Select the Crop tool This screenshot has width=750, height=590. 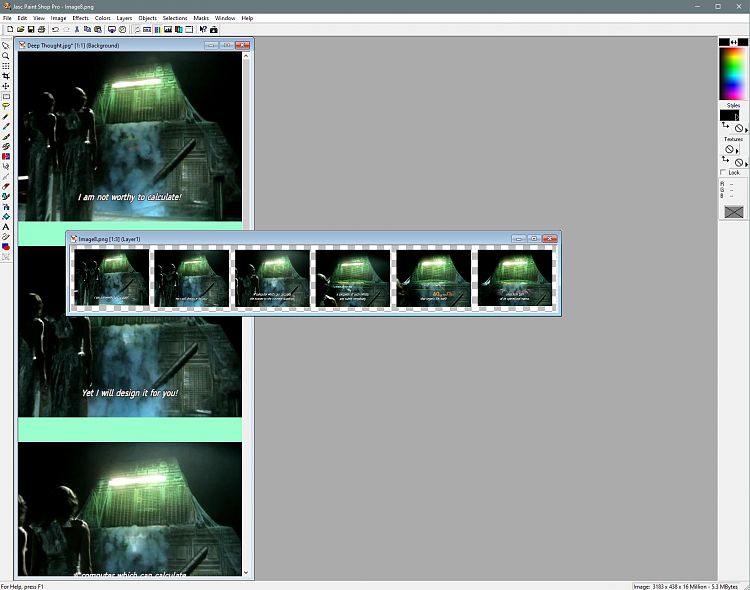click(x=6, y=76)
